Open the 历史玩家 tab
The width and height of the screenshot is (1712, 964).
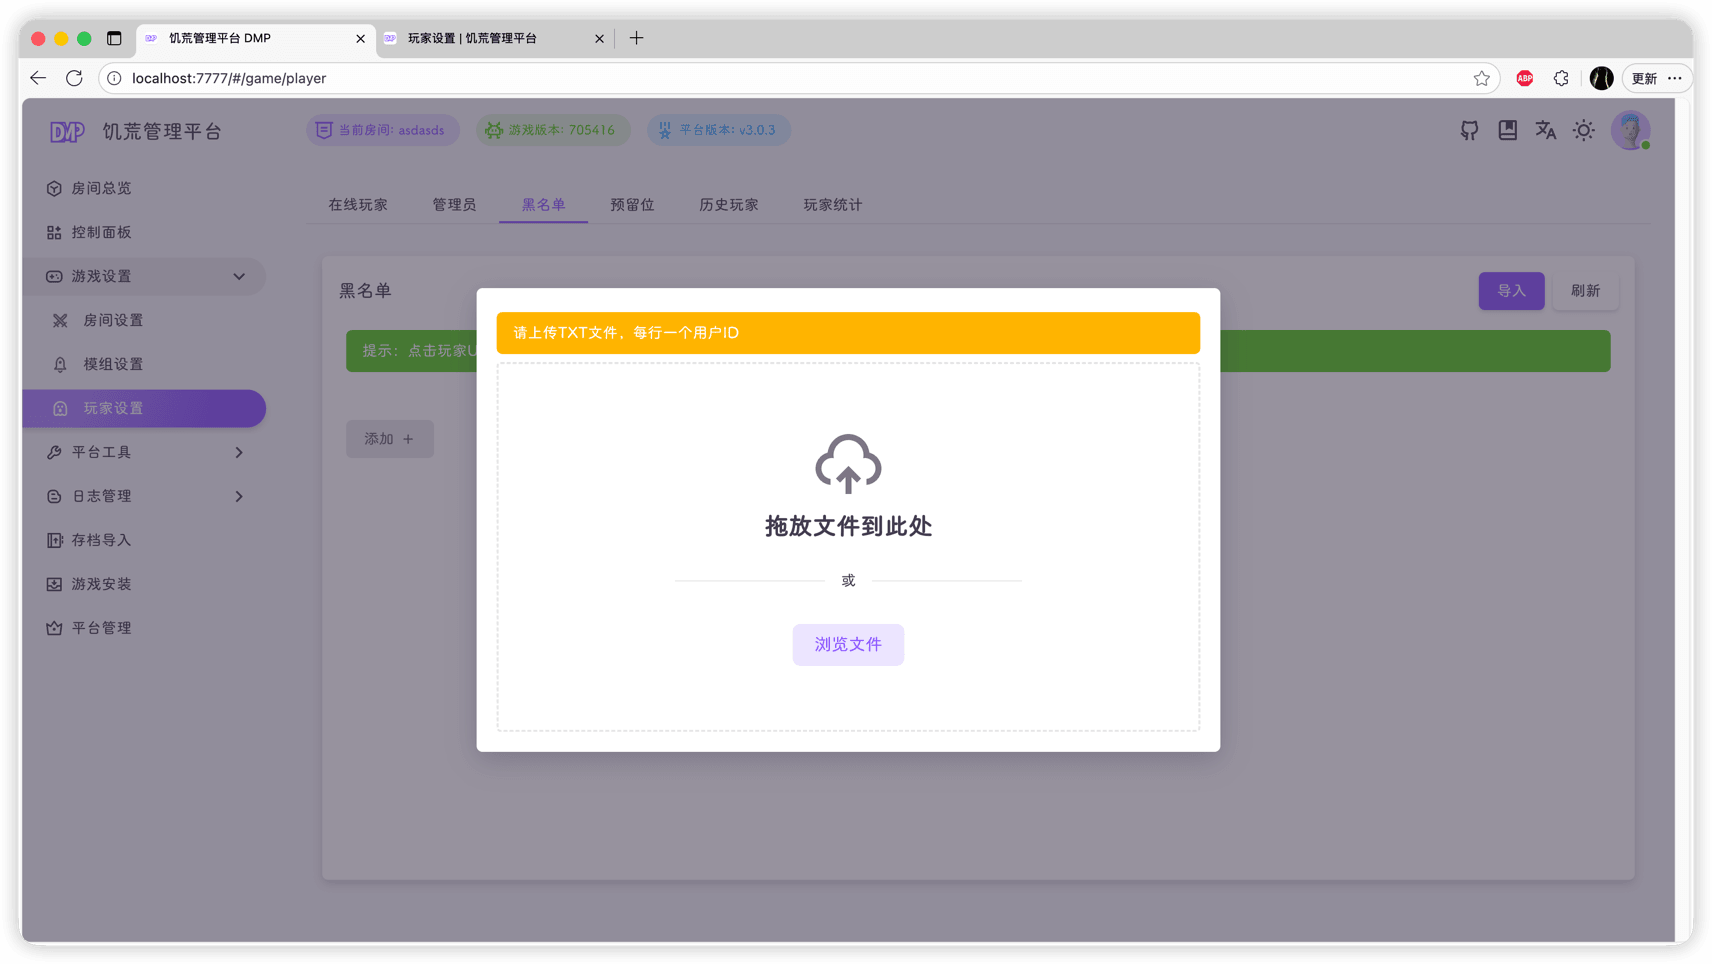pyautogui.click(x=728, y=204)
